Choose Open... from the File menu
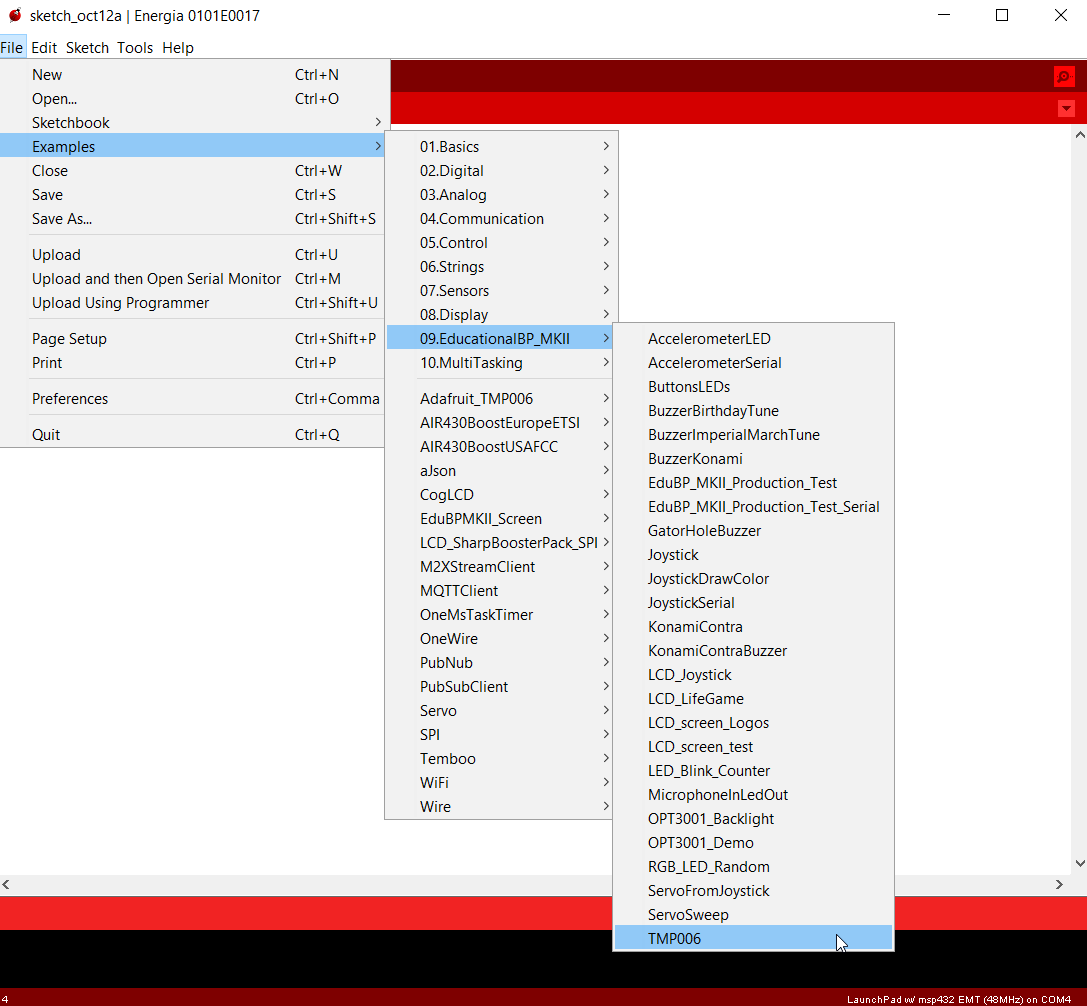Viewport: 1087px width, 1006px height. pos(193,98)
